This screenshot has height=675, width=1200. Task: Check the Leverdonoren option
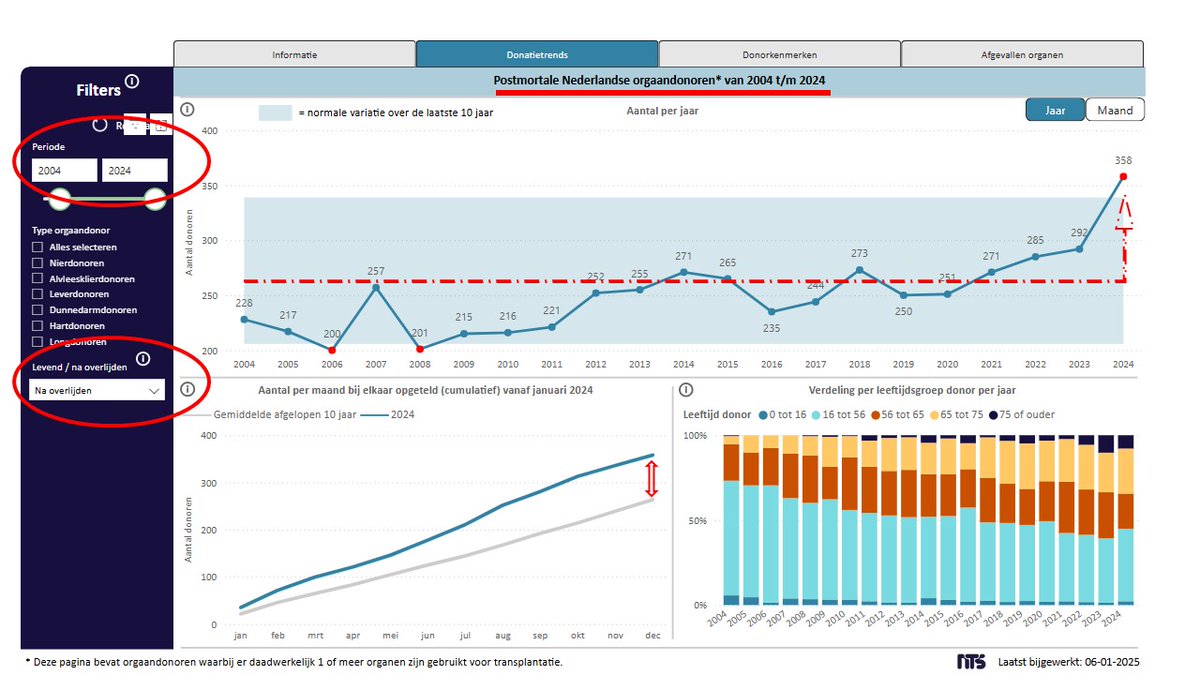coord(37,294)
